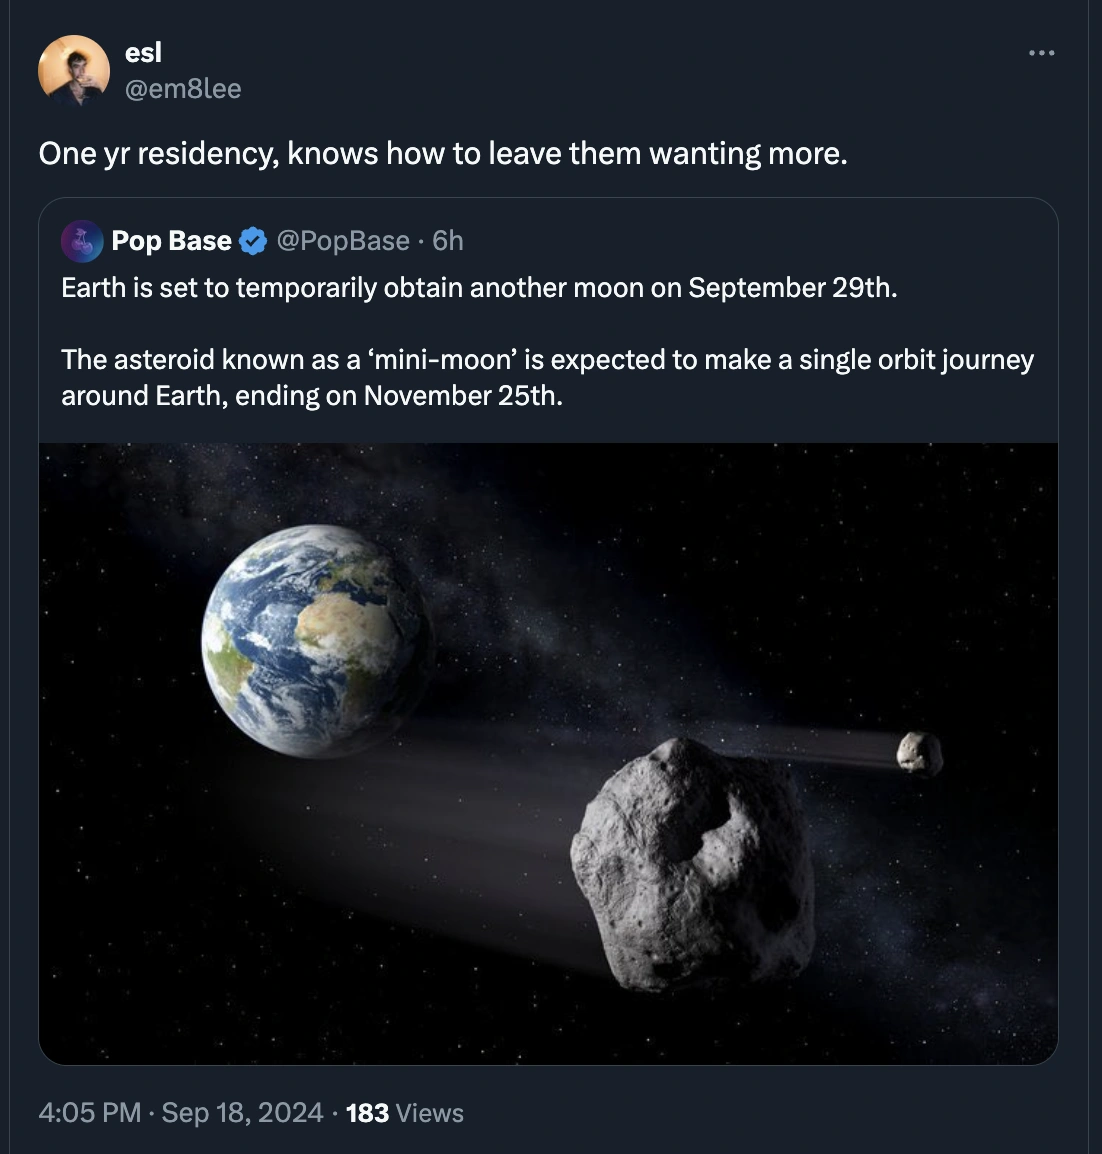Click the verified badge next to Pop Base
The width and height of the screenshot is (1102, 1154).
(x=251, y=240)
